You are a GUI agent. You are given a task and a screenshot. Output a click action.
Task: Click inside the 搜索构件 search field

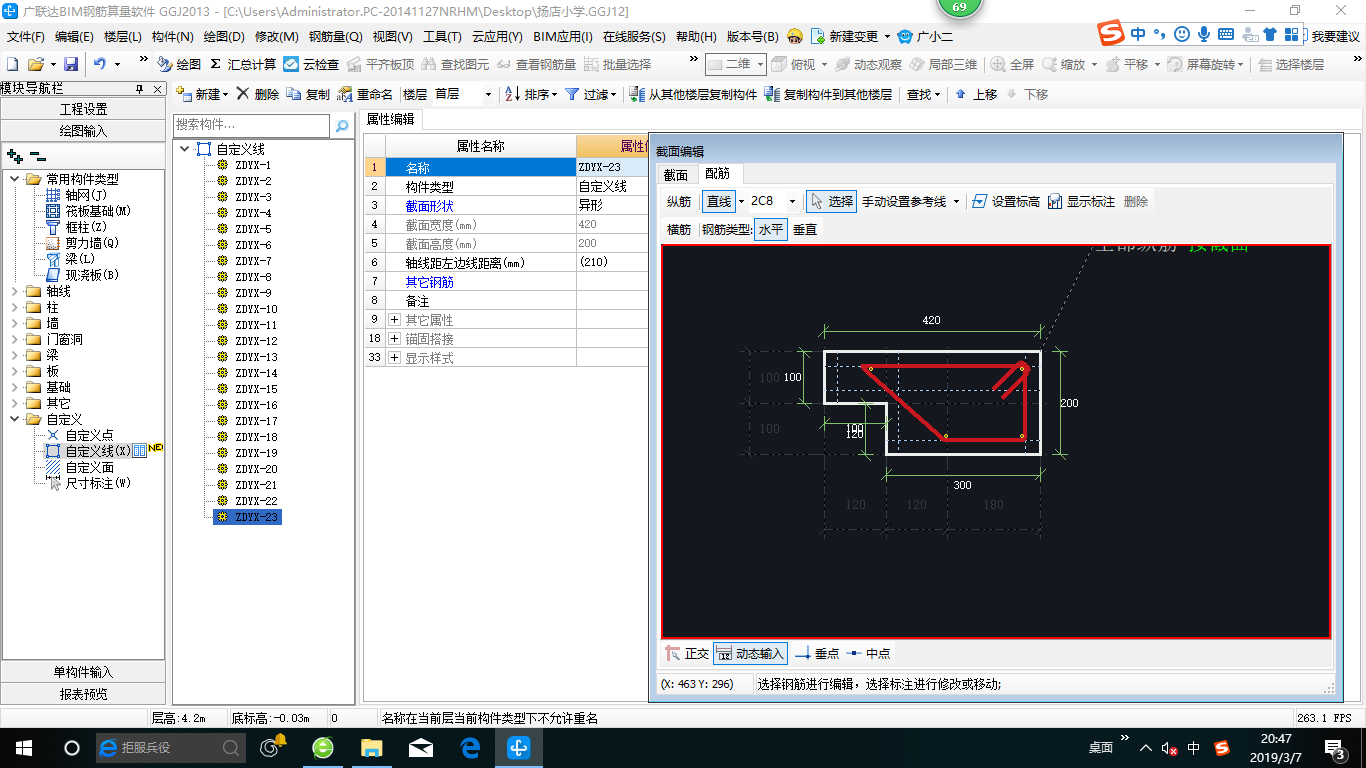pos(251,125)
